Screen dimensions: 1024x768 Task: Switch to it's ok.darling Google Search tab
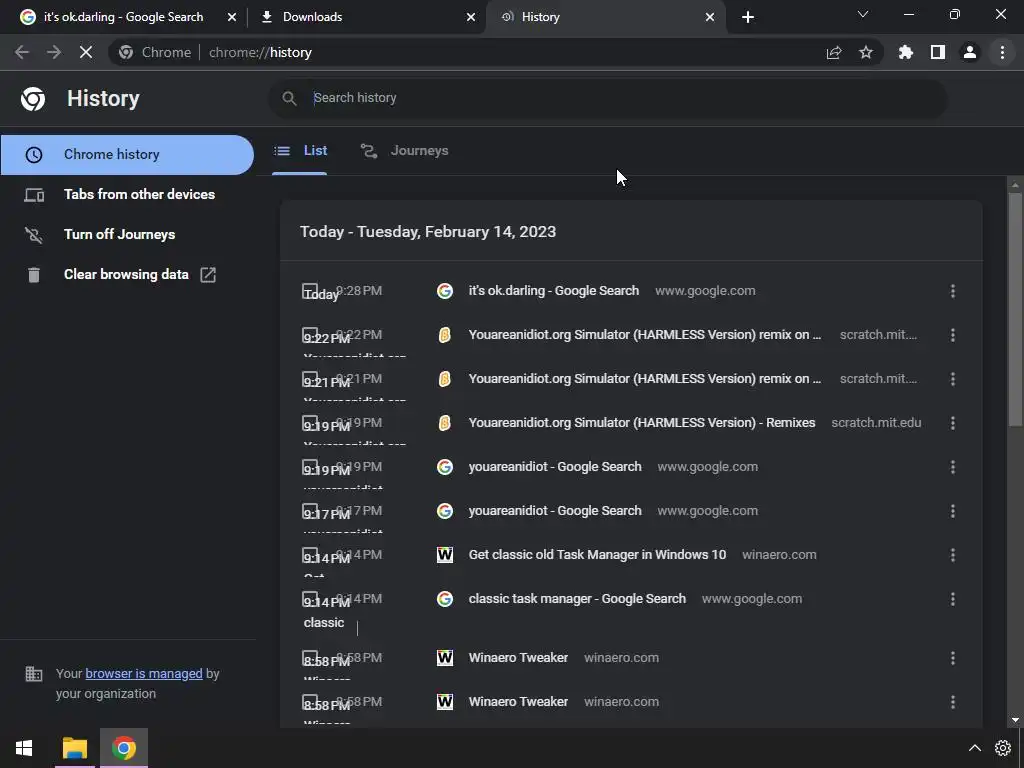121,17
